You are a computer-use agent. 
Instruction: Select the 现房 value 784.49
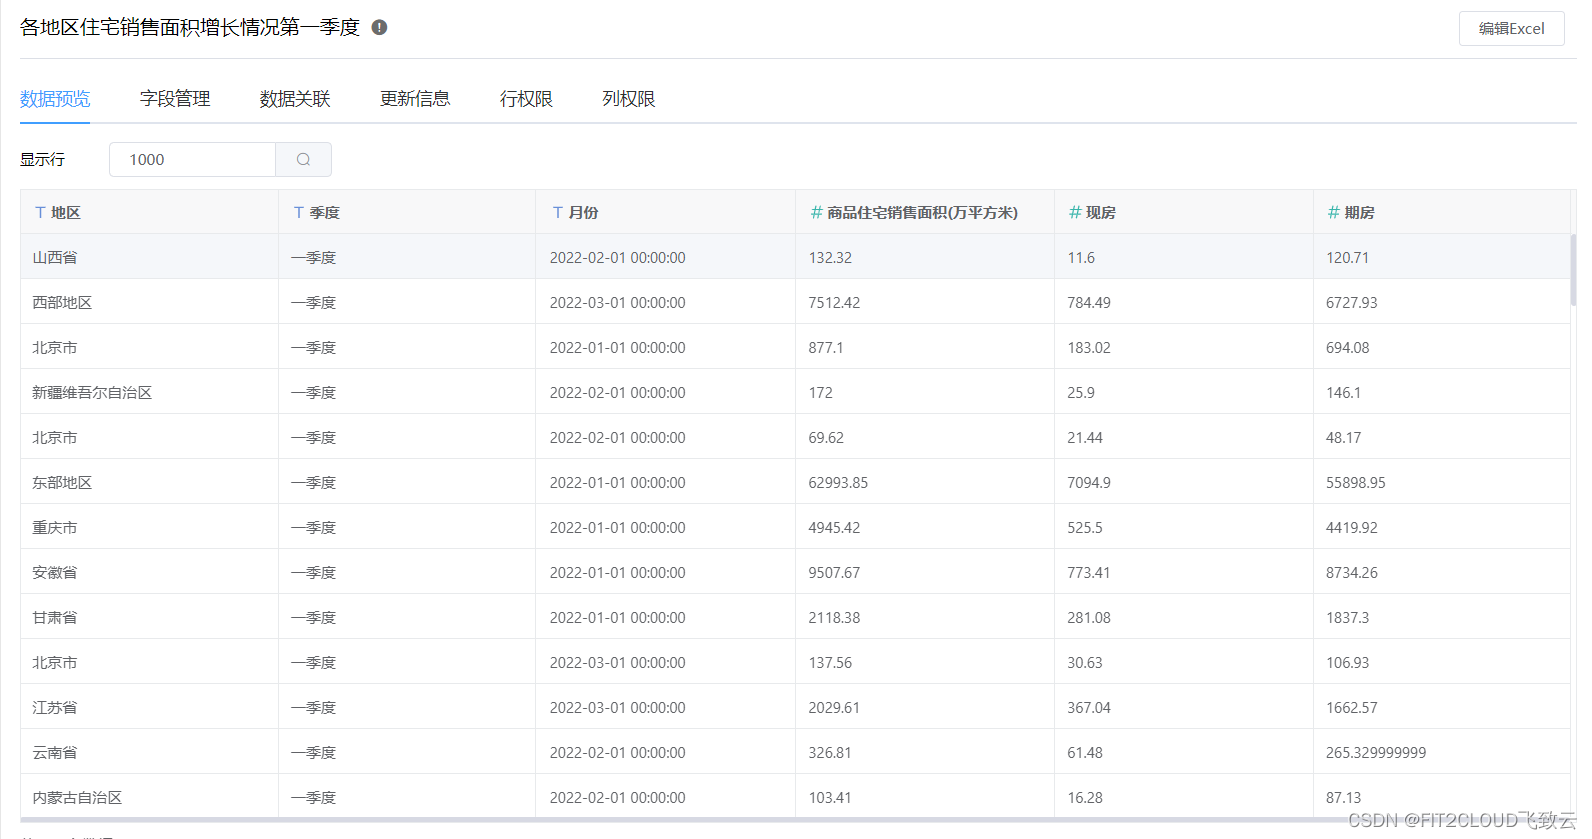click(1089, 302)
